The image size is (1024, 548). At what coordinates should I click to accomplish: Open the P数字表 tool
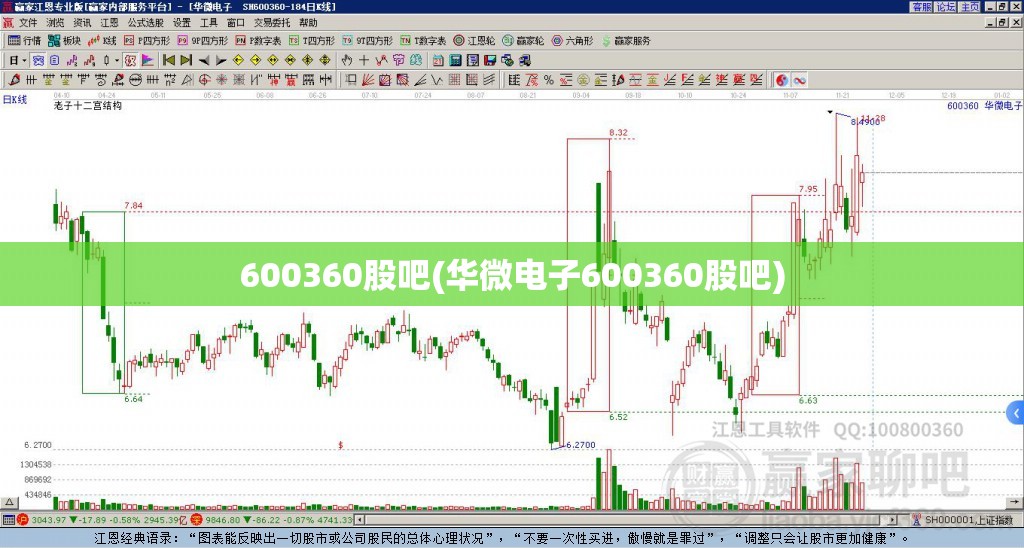[258, 40]
